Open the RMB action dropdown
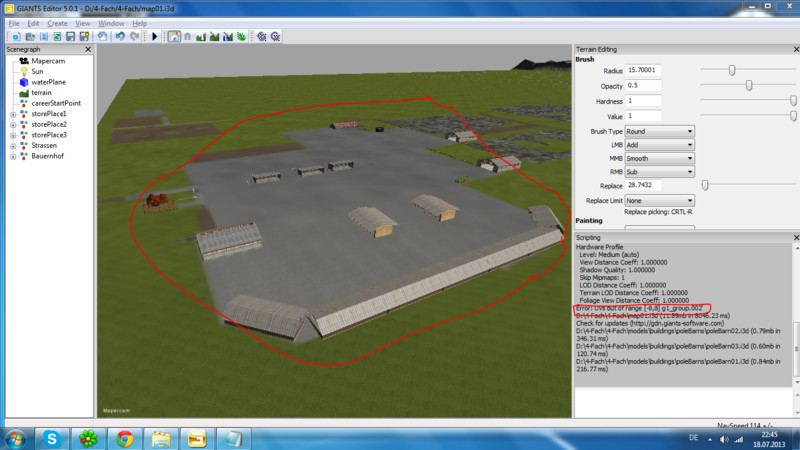This screenshot has width=800, height=450. pyautogui.click(x=659, y=172)
